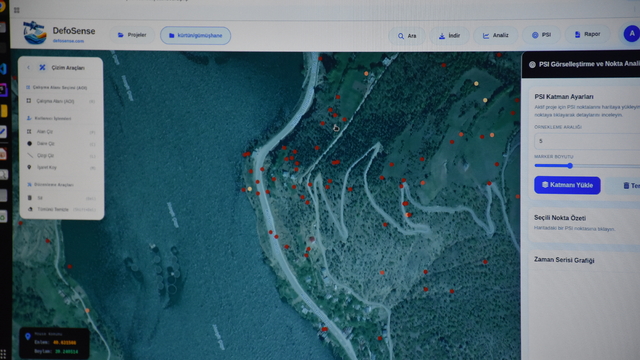Image resolution: width=640 pixels, height=360 pixels.
Task: Click the folder icon in Projeler
Action: tap(120, 35)
